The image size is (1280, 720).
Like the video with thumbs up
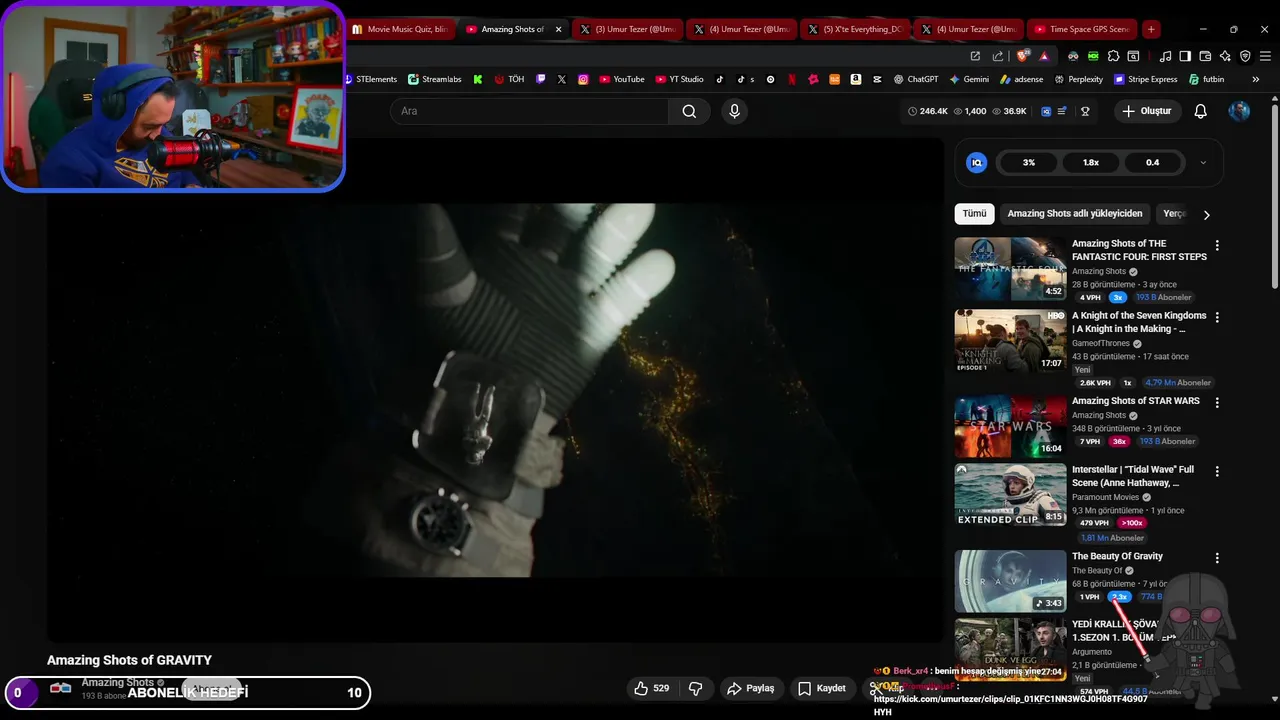click(x=651, y=688)
